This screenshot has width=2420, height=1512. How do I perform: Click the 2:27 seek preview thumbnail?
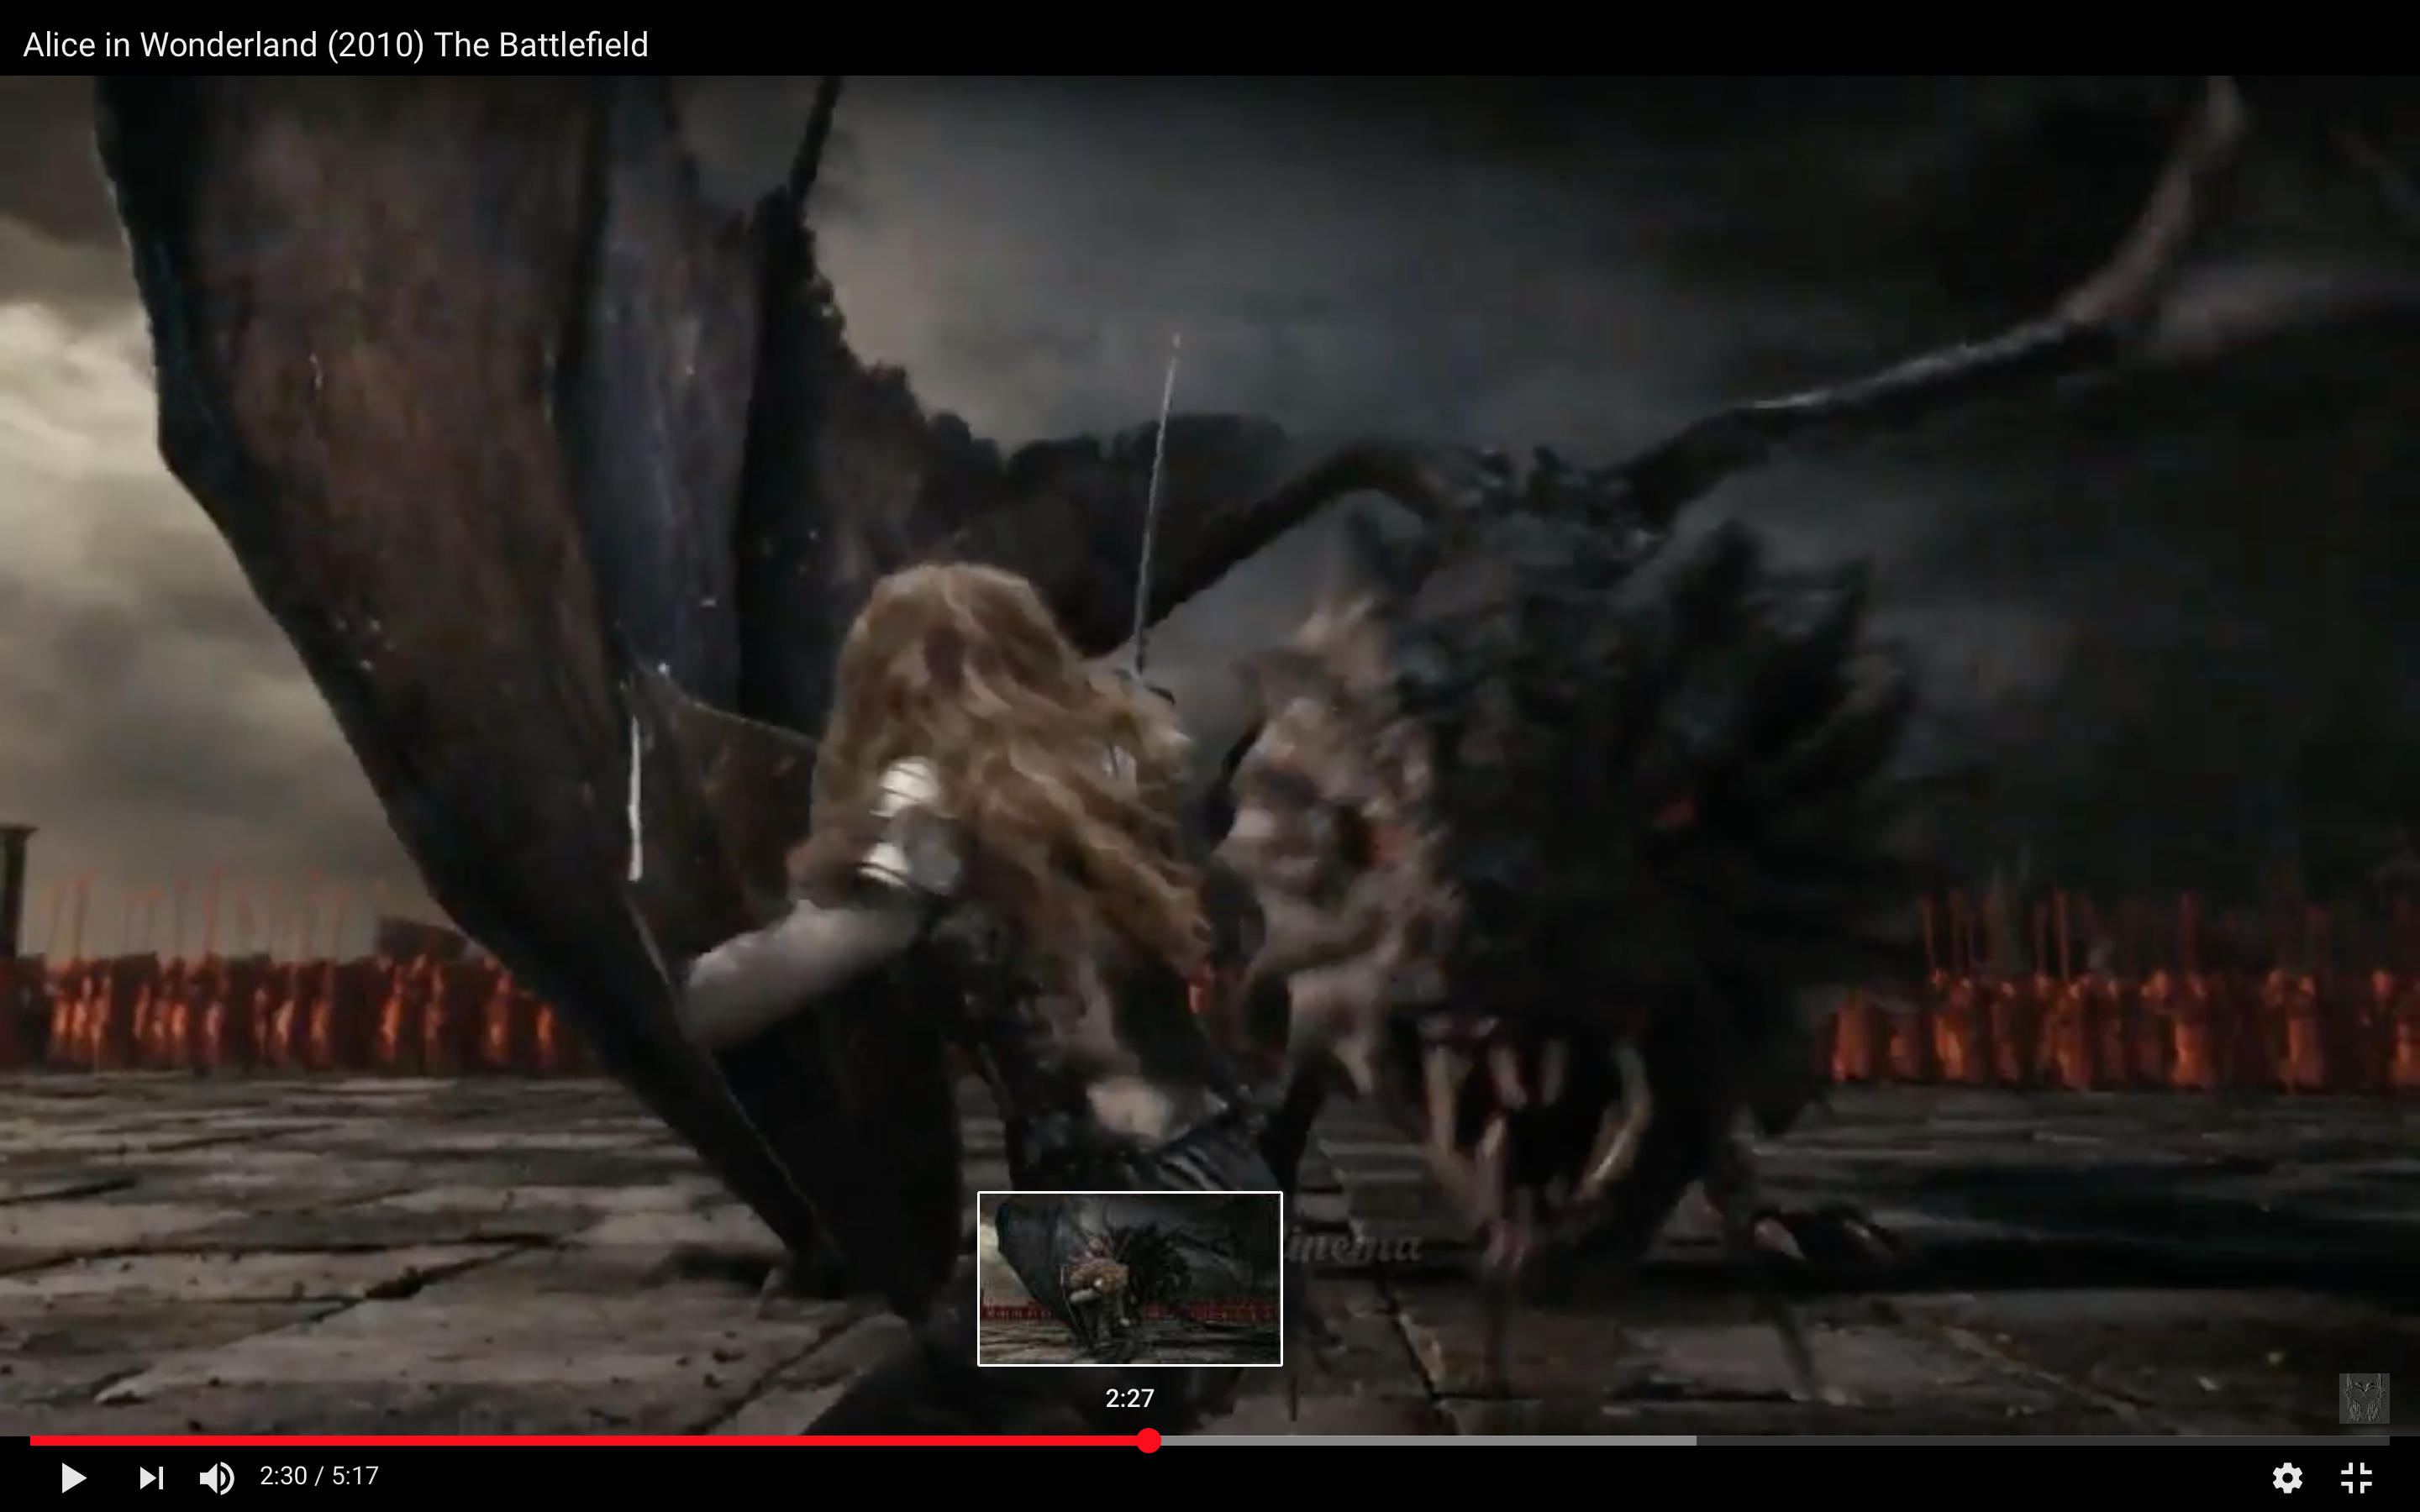(1129, 1278)
